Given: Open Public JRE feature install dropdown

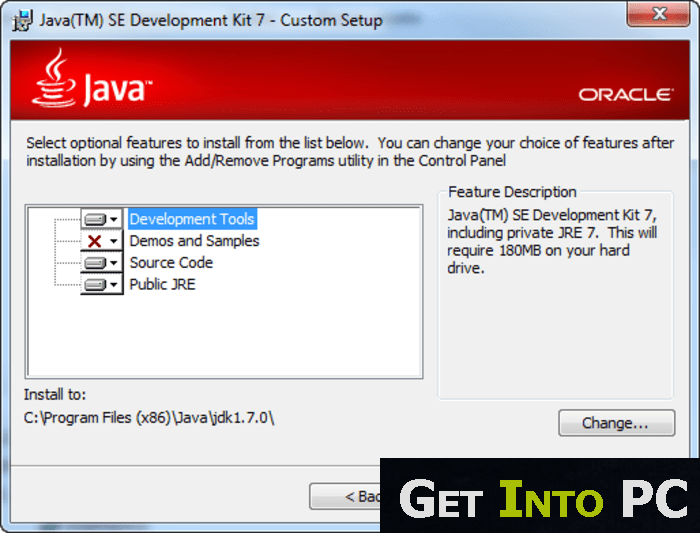Looking at the screenshot, I should 102,284.
